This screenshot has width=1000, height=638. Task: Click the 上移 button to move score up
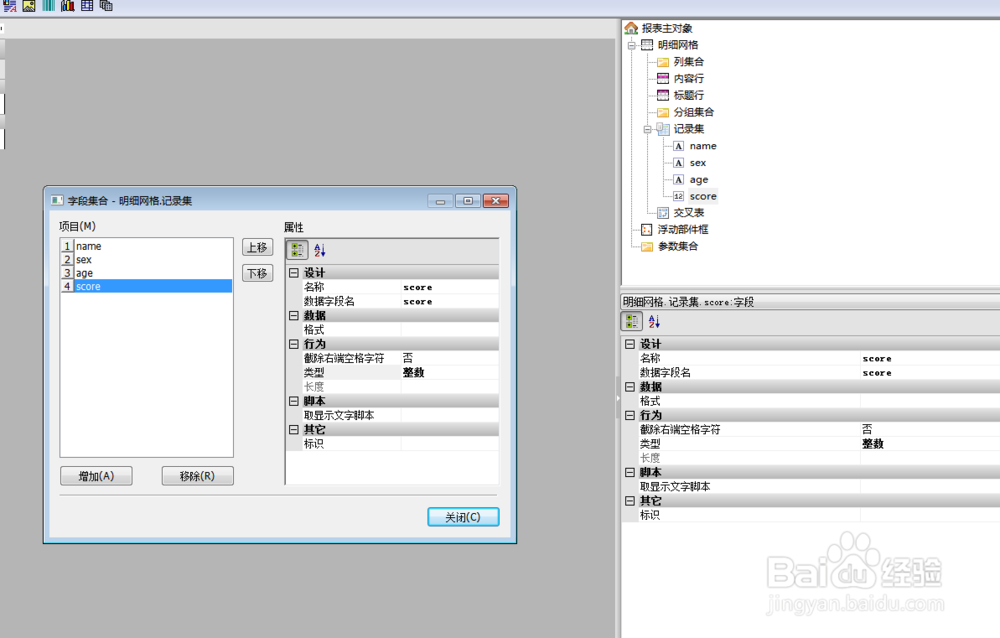257,249
